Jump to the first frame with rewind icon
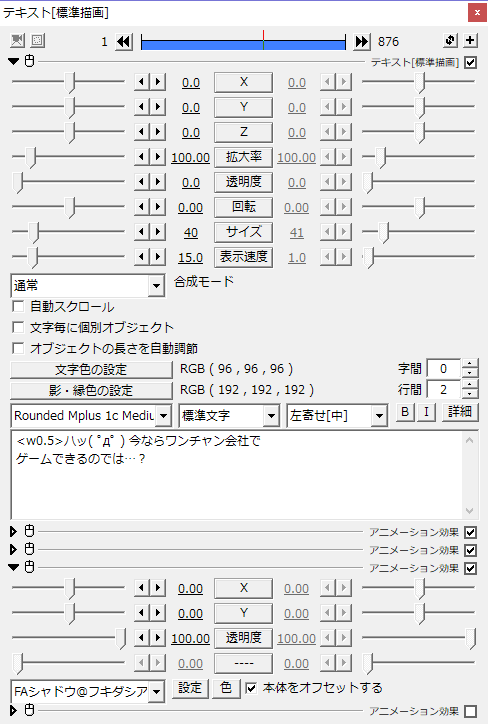The height and width of the screenshot is (724, 488). click(x=123, y=42)
